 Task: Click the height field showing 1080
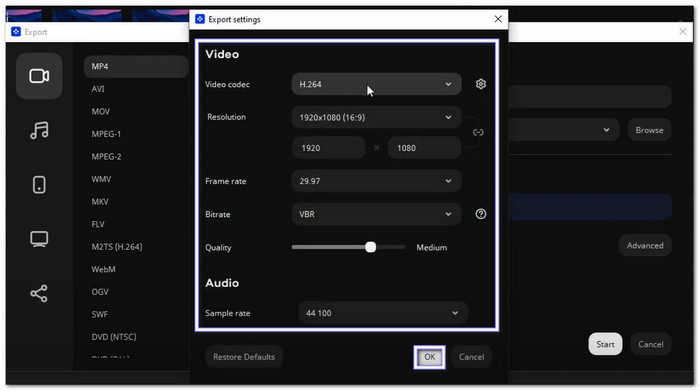pos(424,148)
